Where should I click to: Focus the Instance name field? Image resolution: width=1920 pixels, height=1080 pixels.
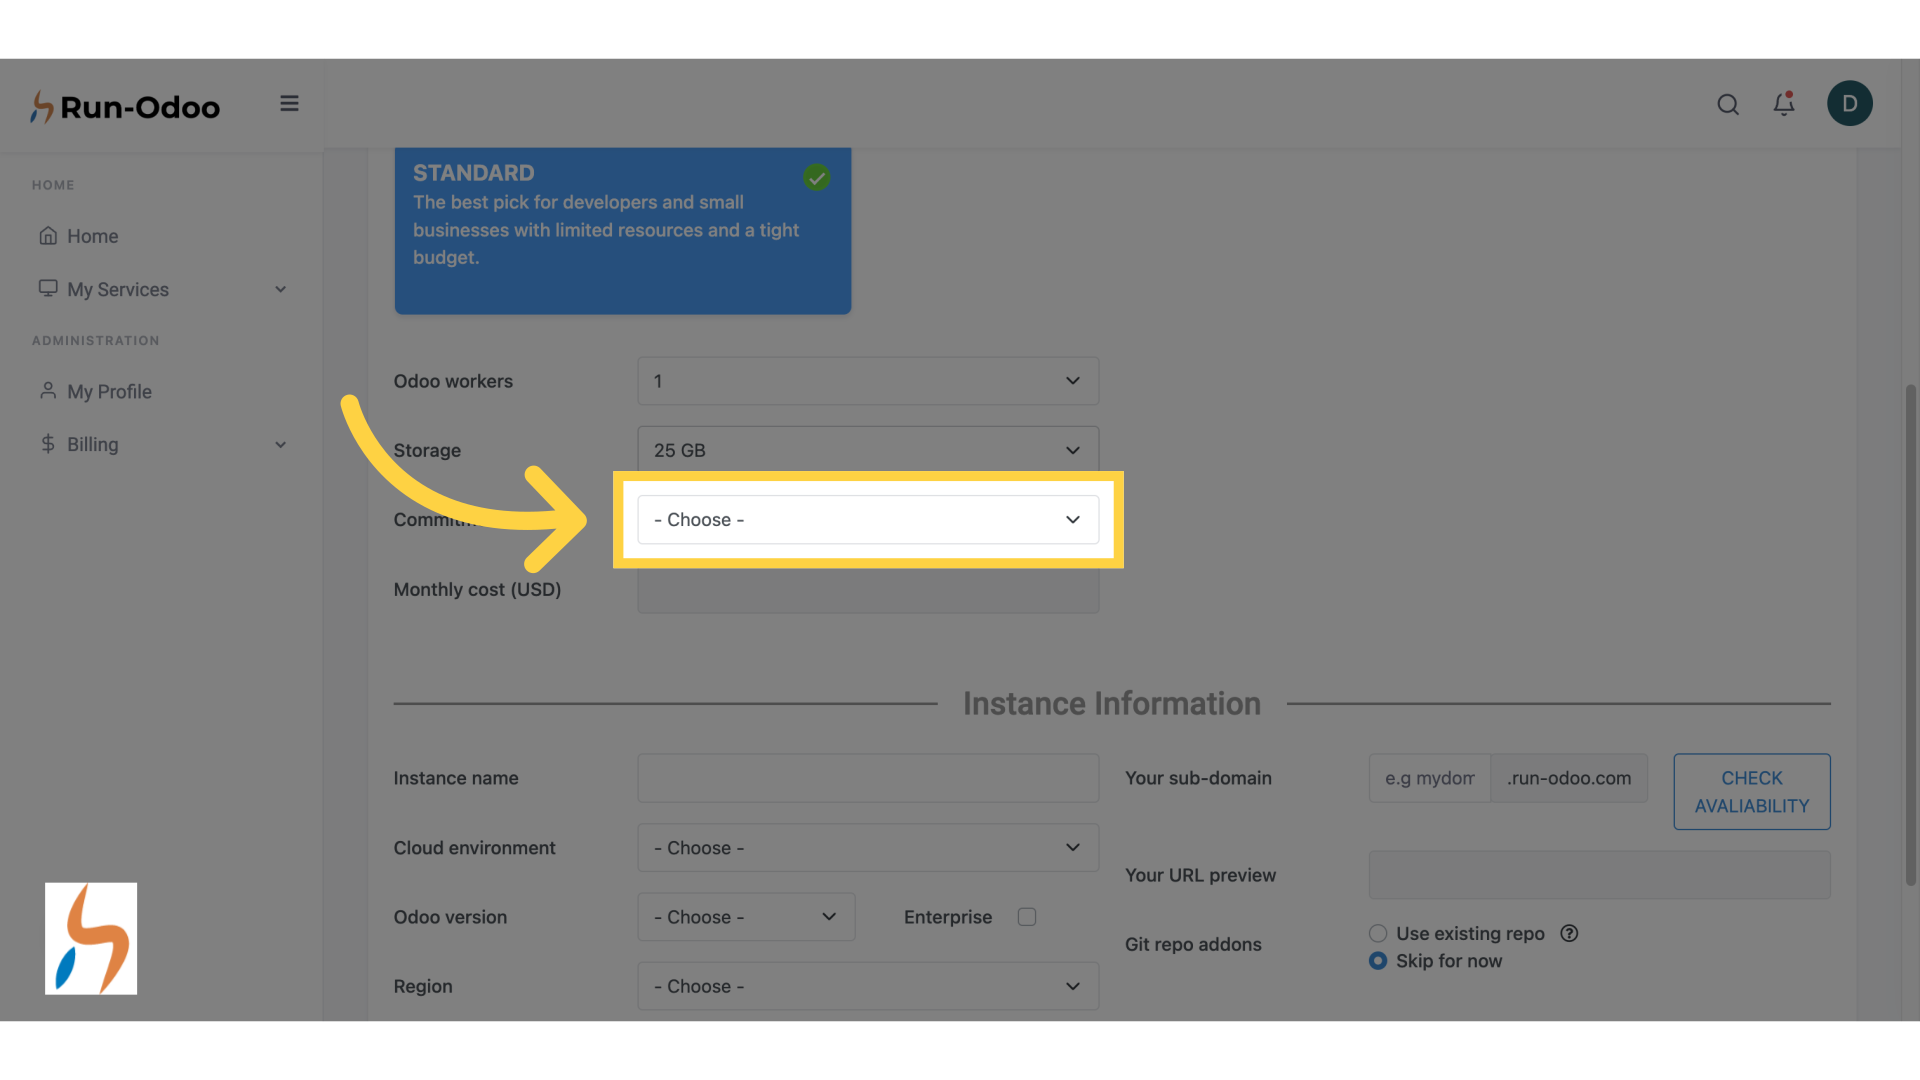tap(868, 778)
